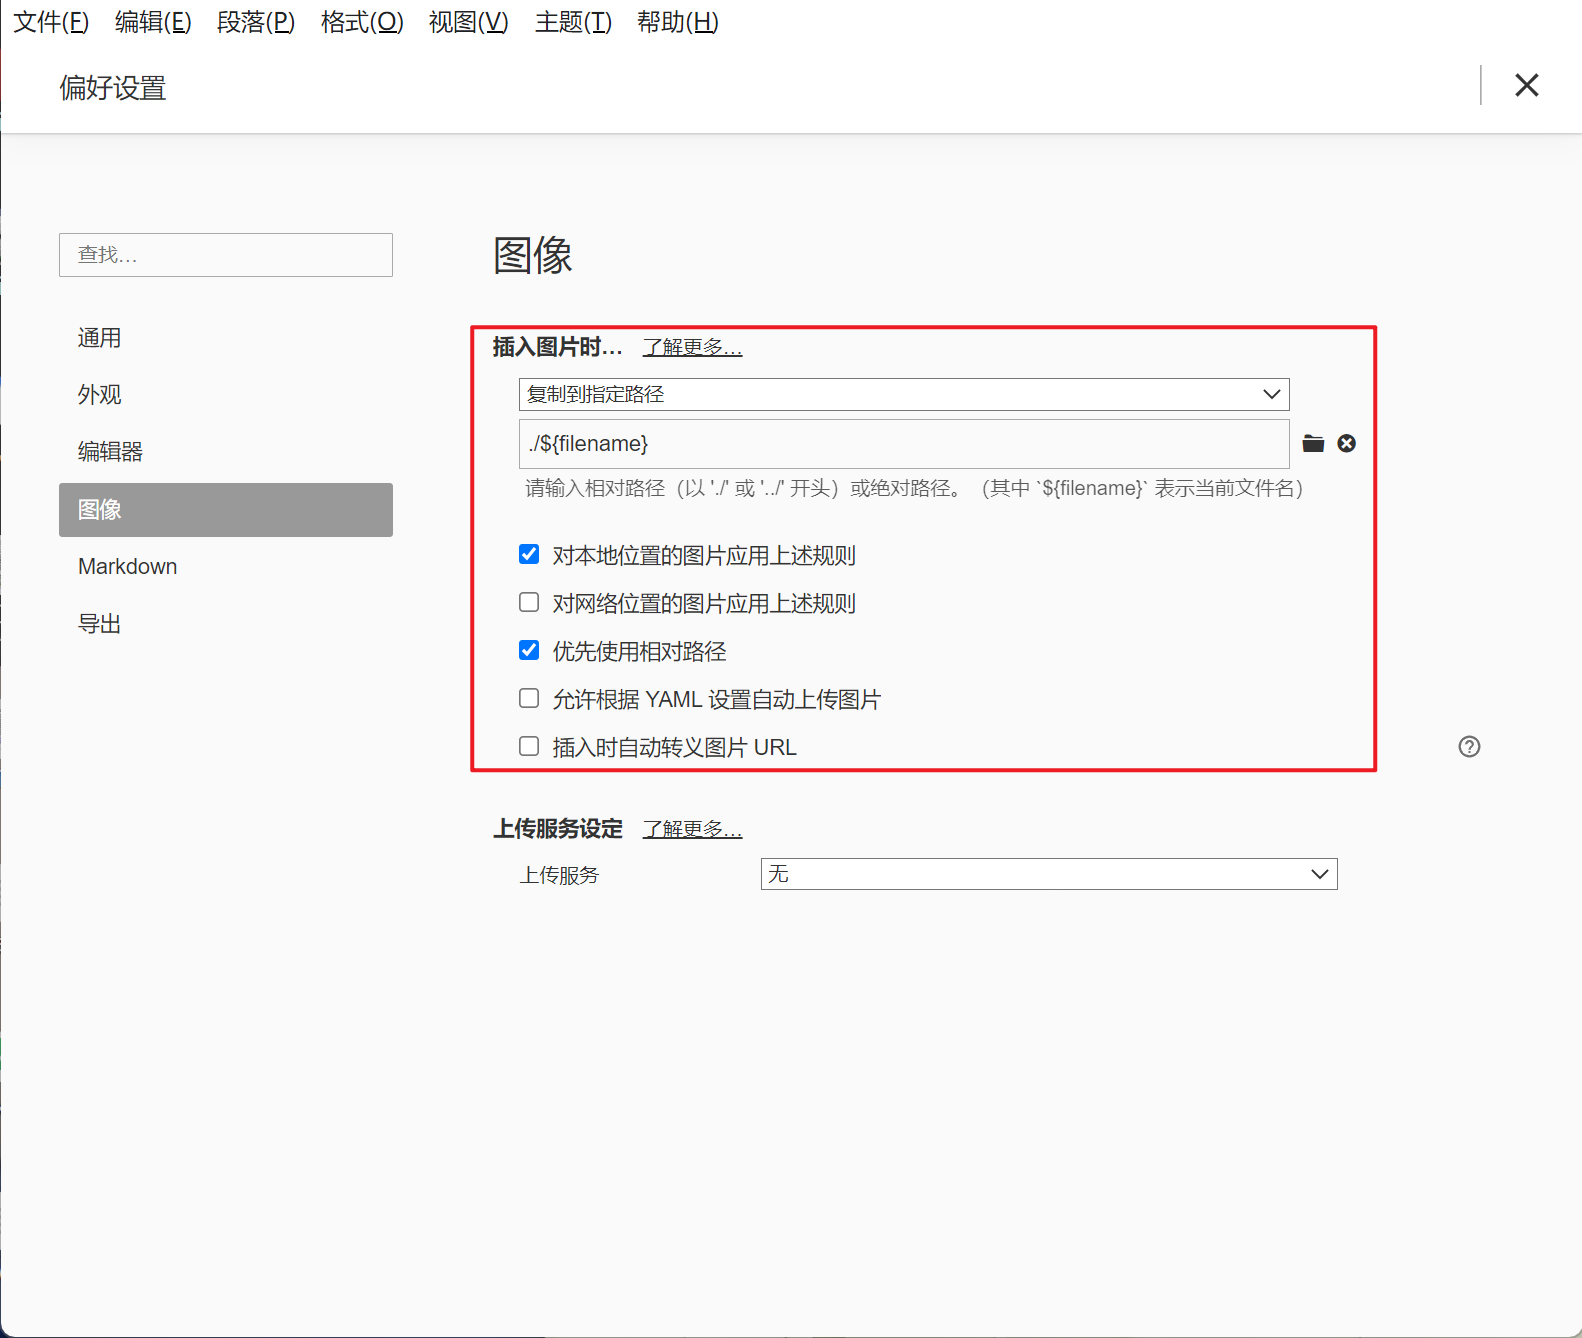1582x1338 pixels.
Task: Open the 视图(V) menu
Action: coord(469,22)
